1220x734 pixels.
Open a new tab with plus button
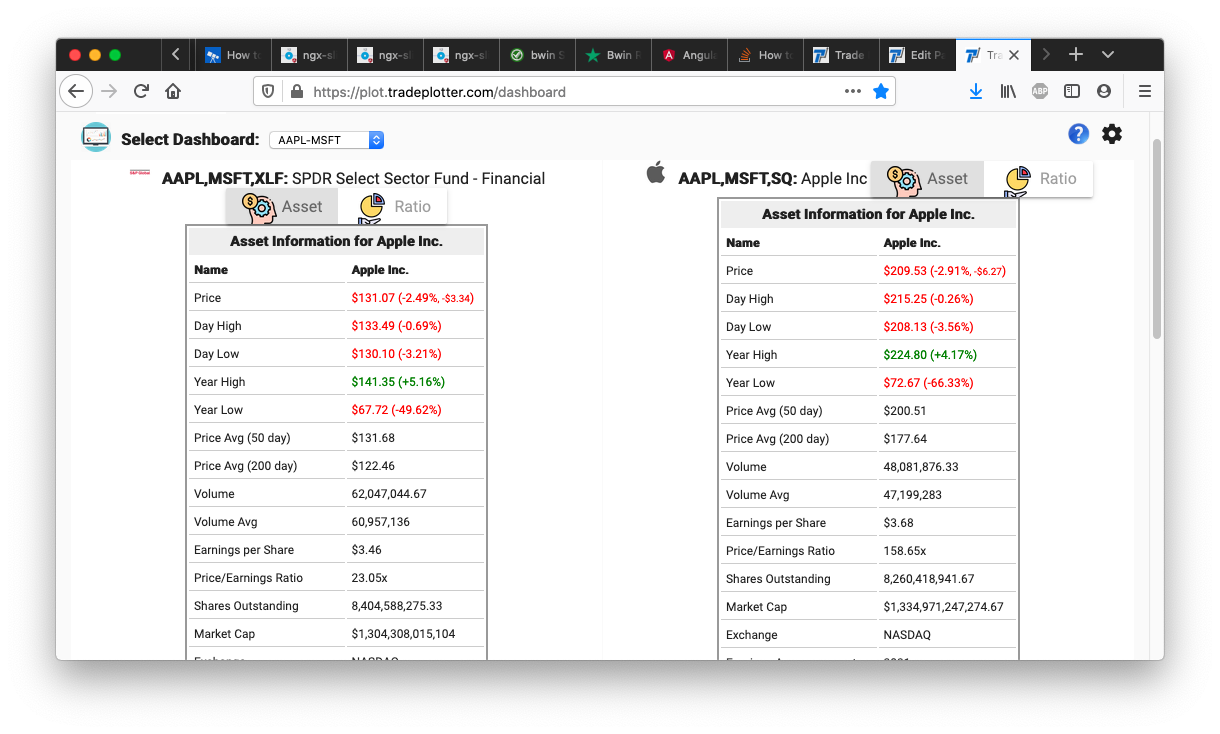(x=1076, y=55)
